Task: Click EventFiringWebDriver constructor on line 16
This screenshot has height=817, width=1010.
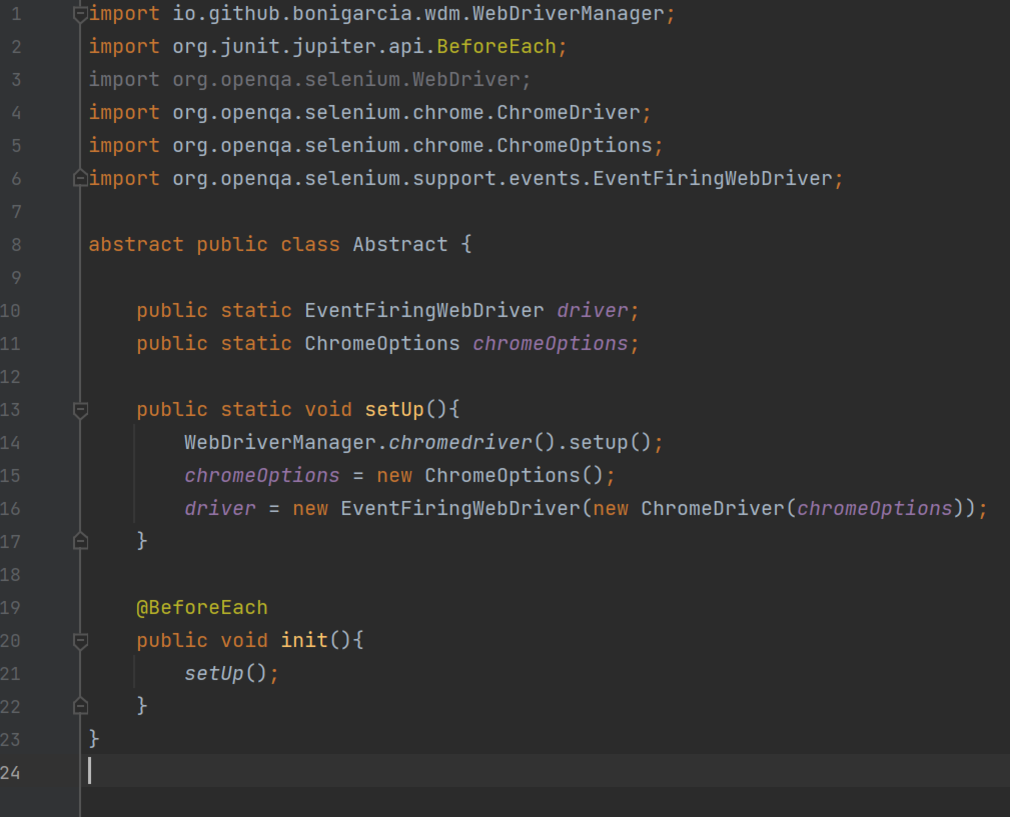Action: (x=461, y=508)
